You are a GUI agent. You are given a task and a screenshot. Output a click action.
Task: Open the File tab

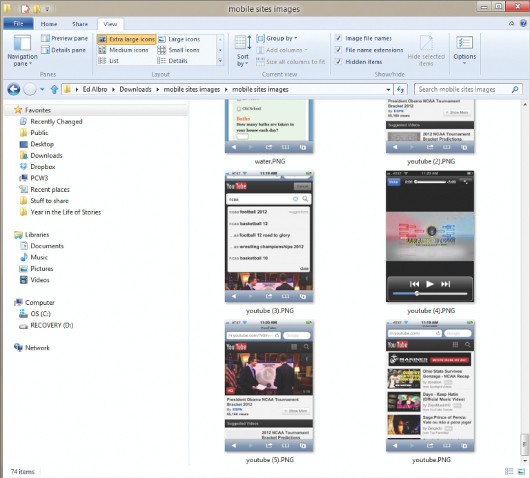pos(18,24)
